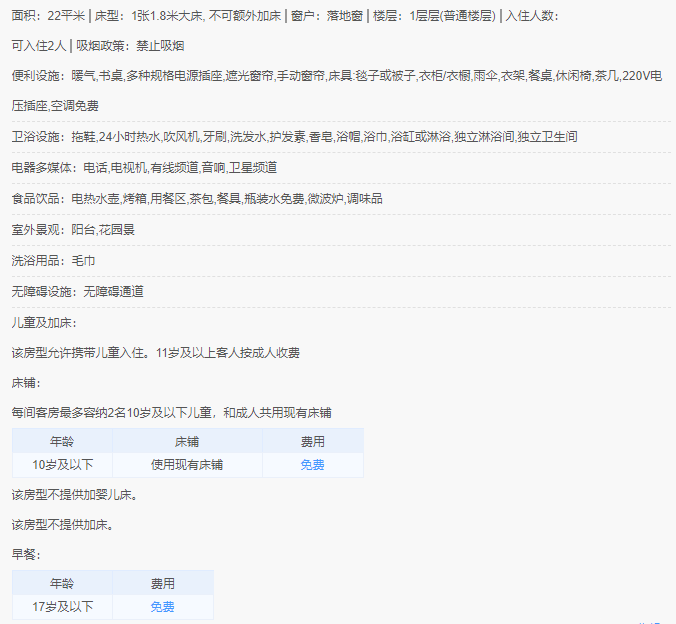Click 卫星频道 in the multimedia row
The image size is (676, 624).
[253, 167]
